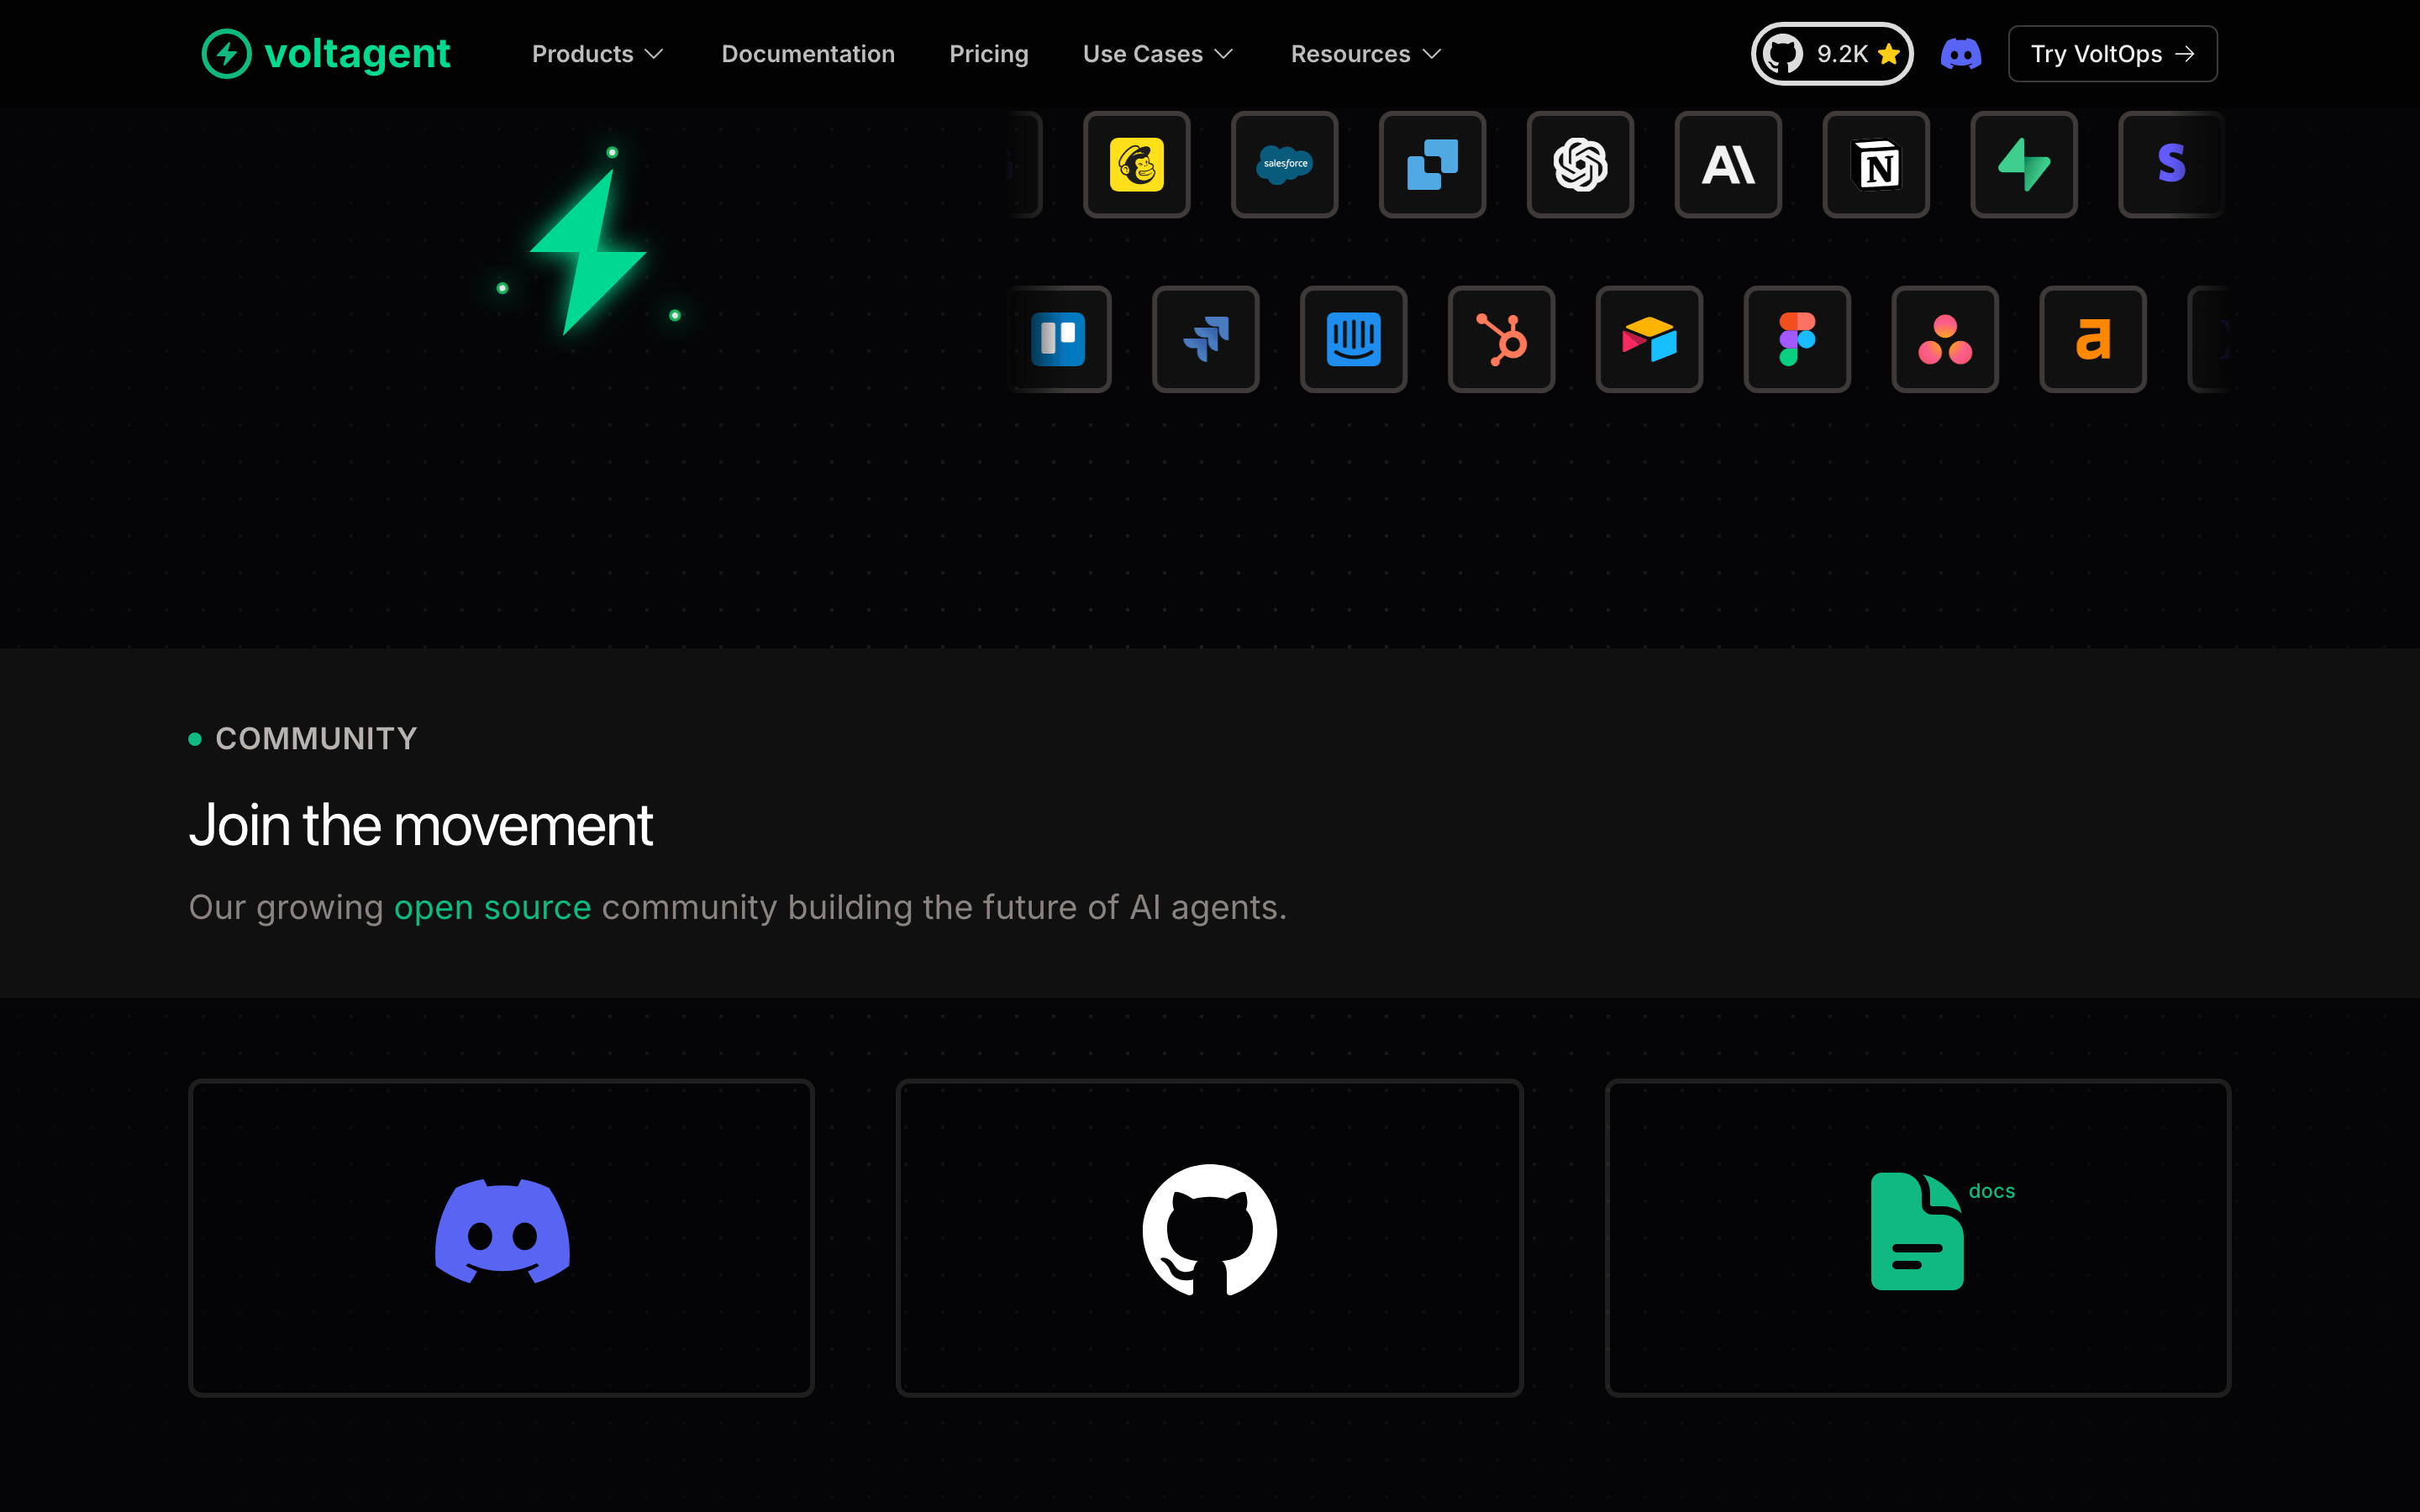This screenshot has width=2420, height=1512.
Task: Expand the Products dropdown menu
Action: coord(597,54)
